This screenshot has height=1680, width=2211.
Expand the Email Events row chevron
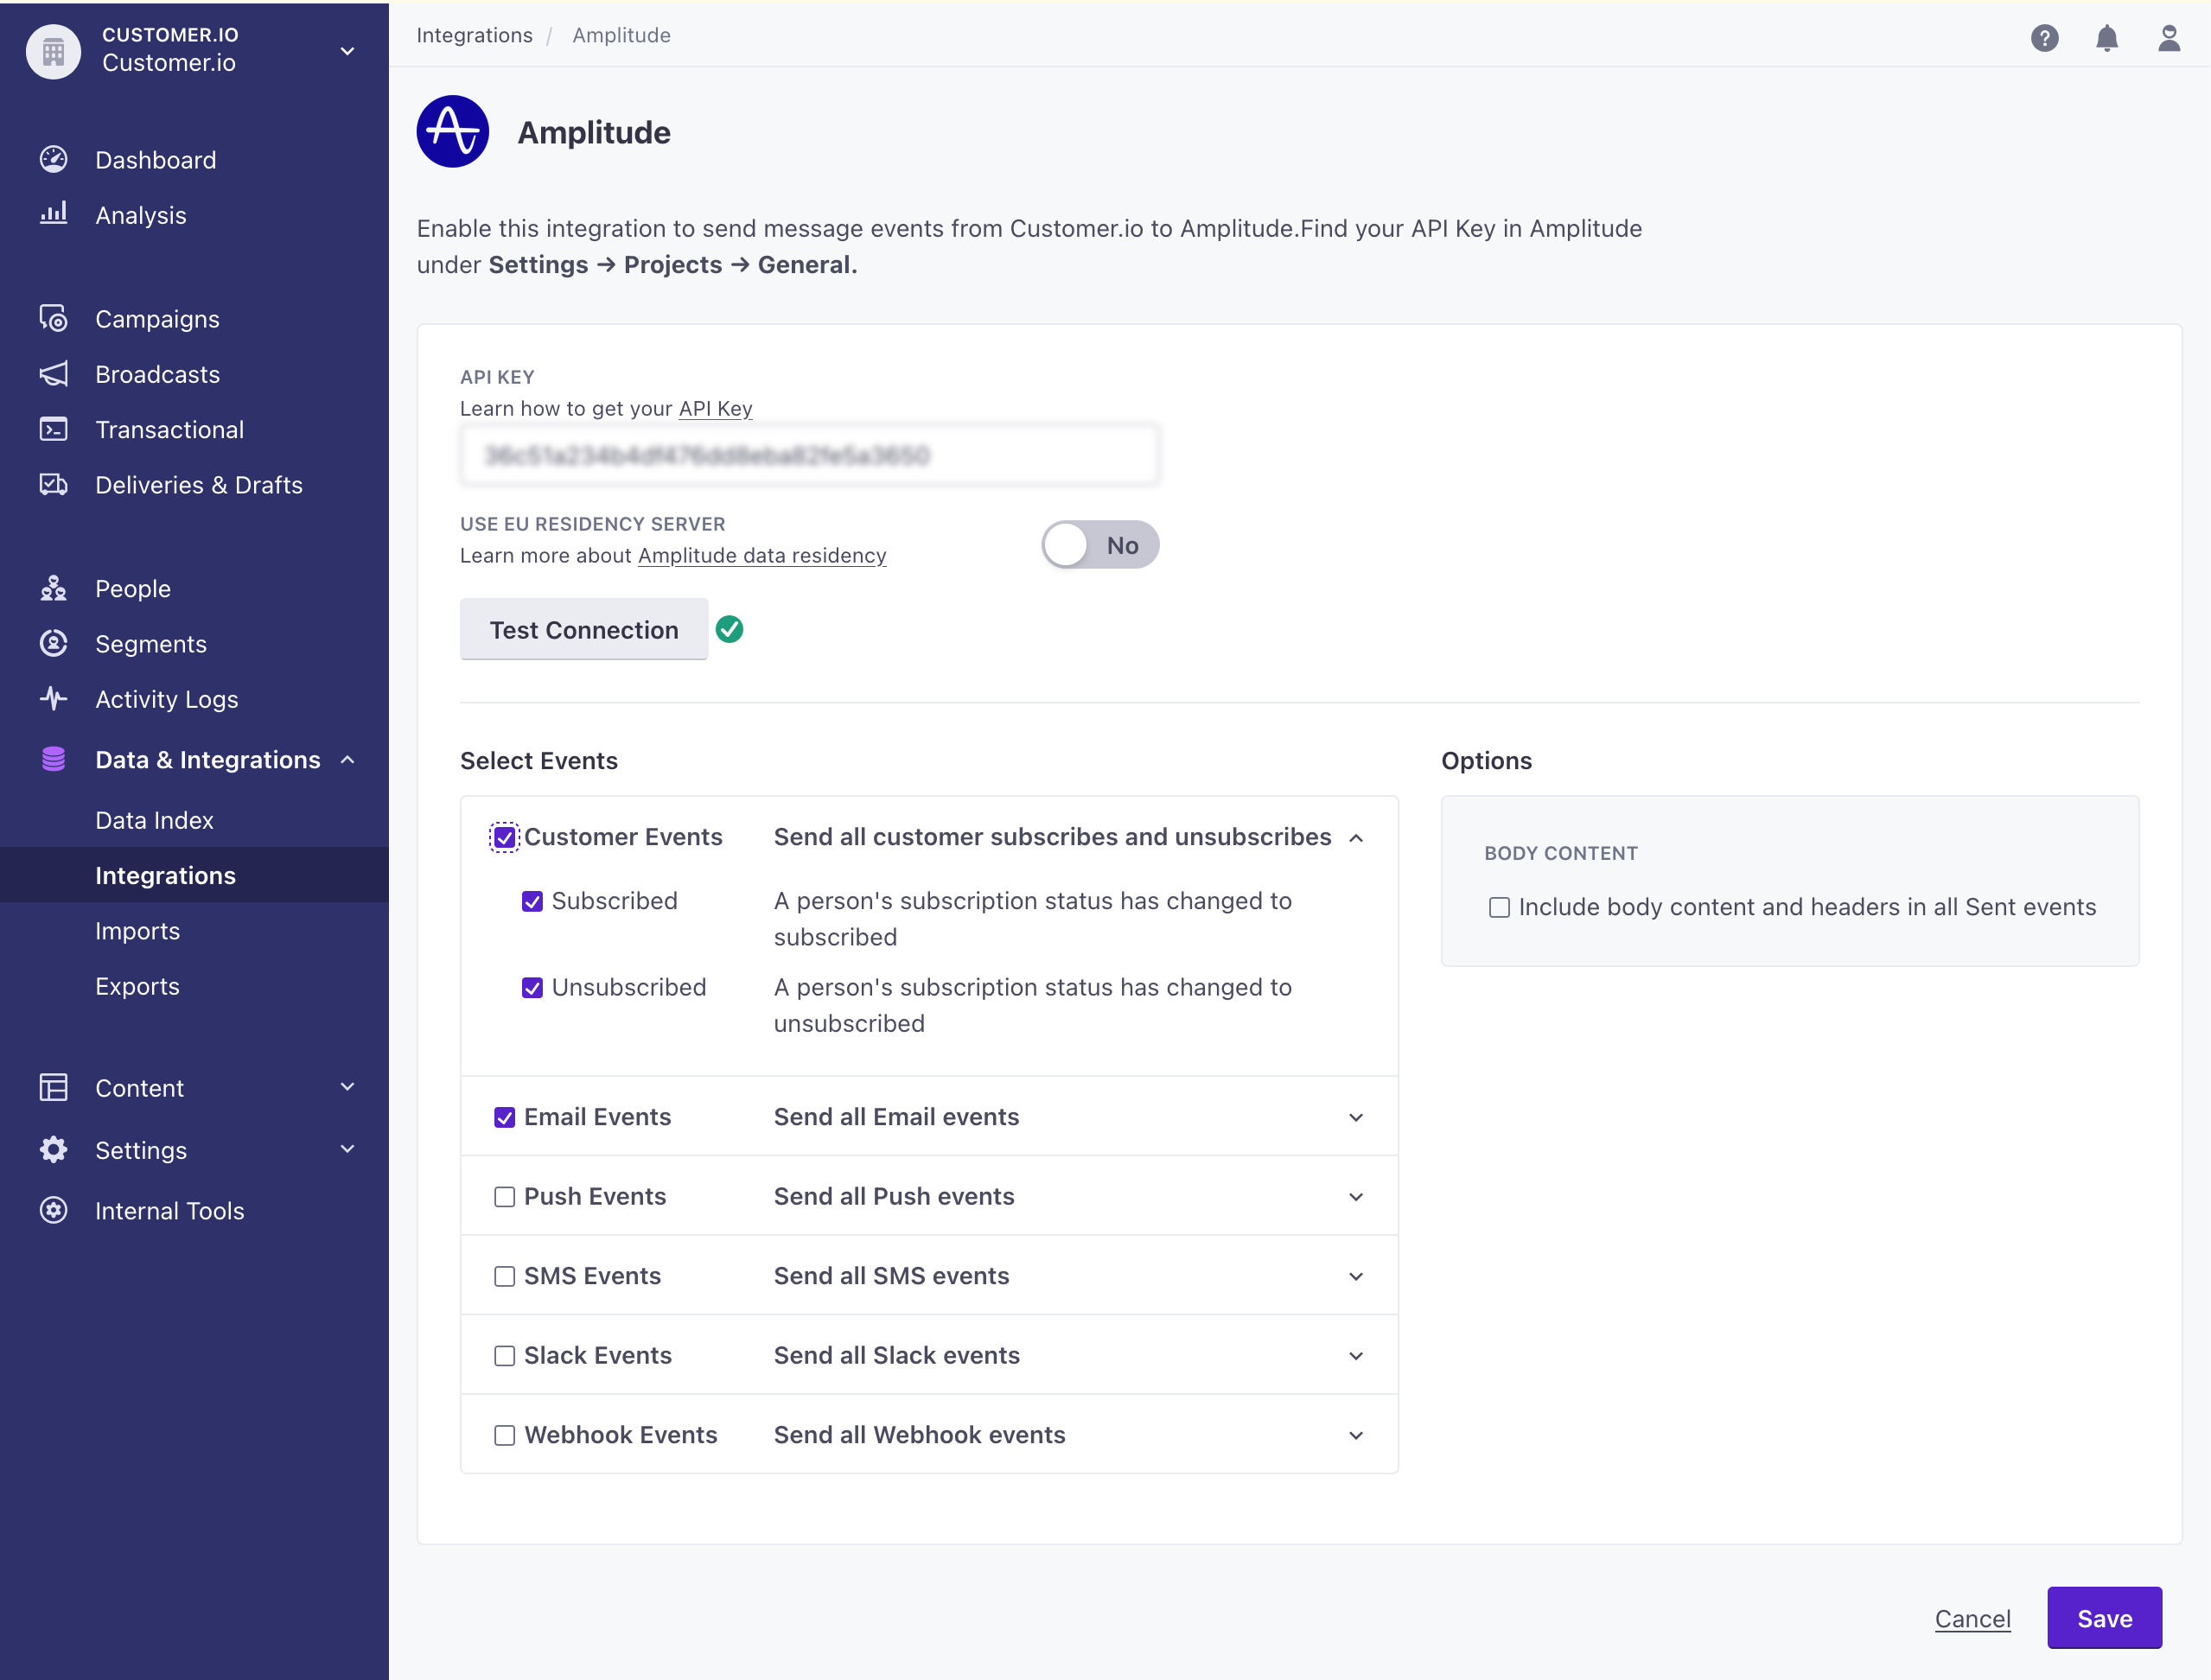pos(1355,1117)
